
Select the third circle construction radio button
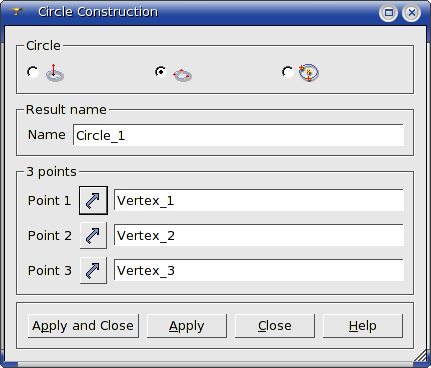(288, 72)
